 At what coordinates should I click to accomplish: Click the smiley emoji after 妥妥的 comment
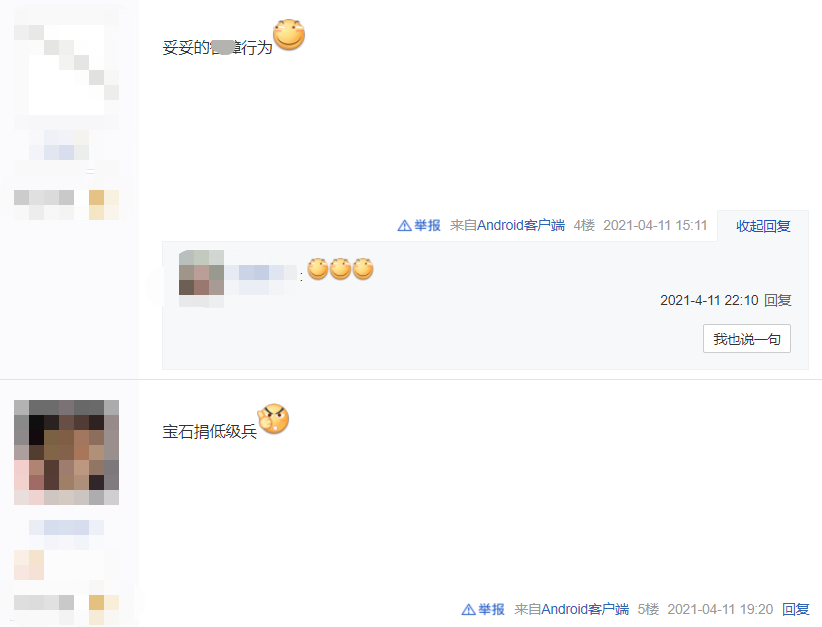tap(289, 35)
